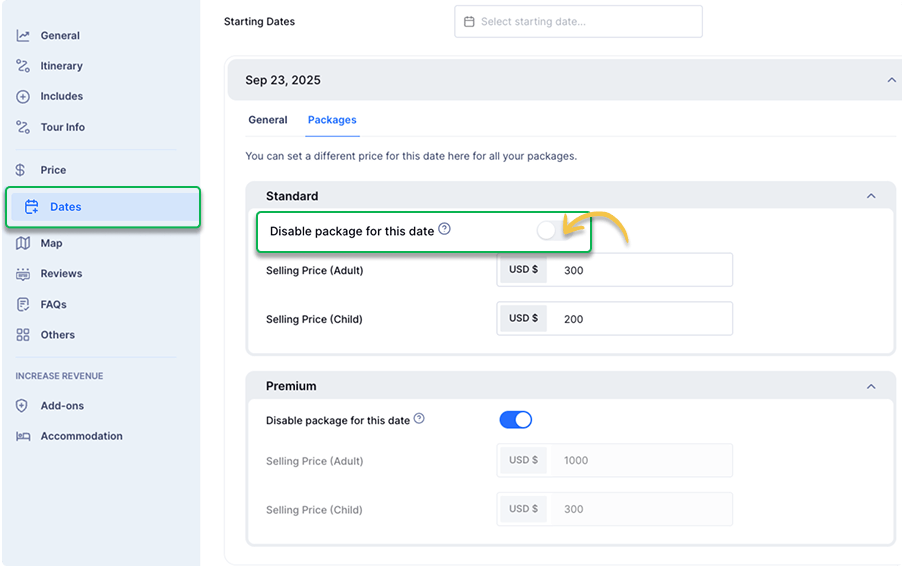Select the Packages tab
The image size is (902, 568).
[332, 120]
